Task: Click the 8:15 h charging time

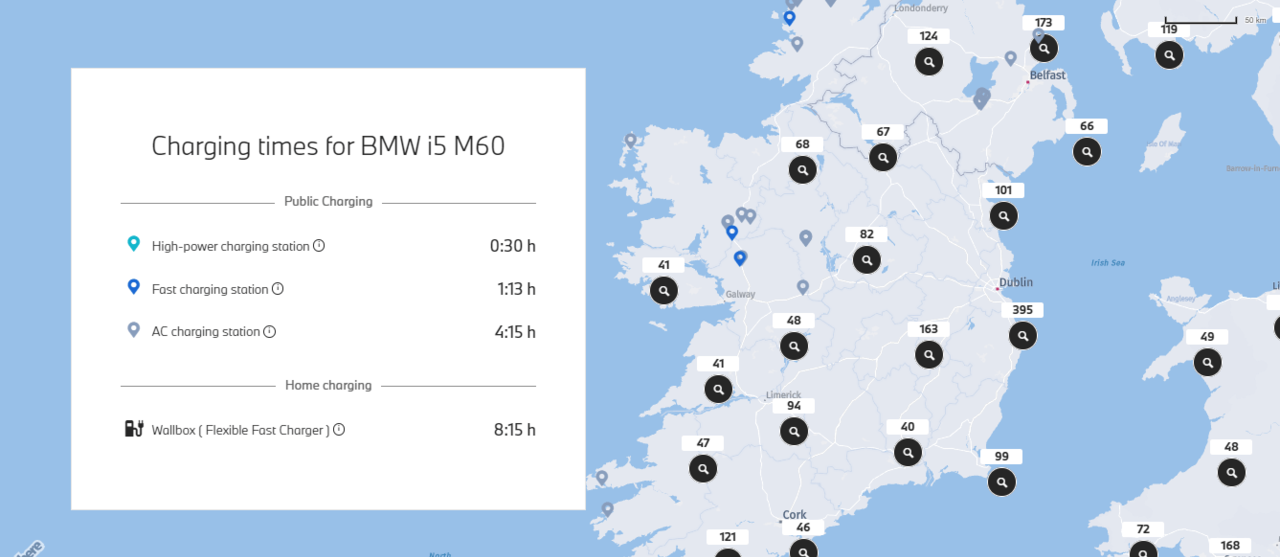Action: pyautogui.click(x=515, y=430)
